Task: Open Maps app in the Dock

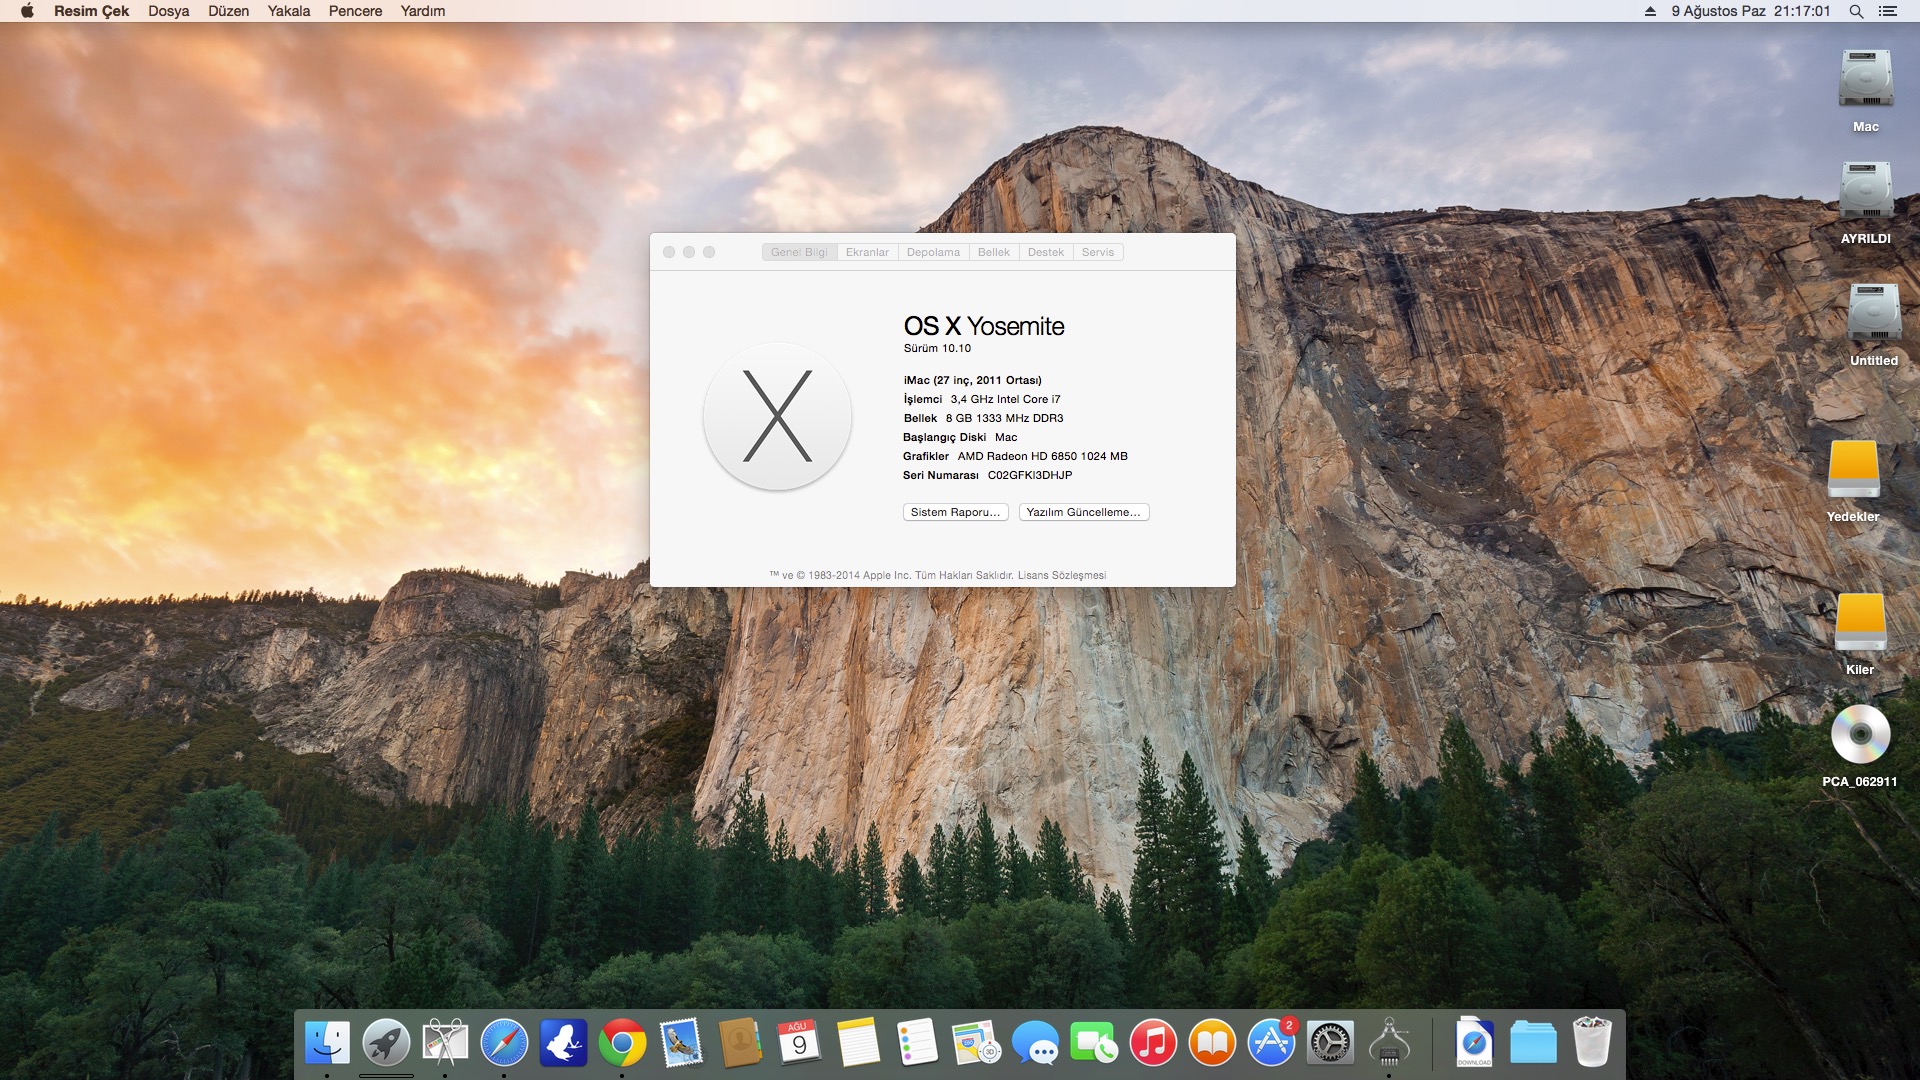Action: 976,1043
